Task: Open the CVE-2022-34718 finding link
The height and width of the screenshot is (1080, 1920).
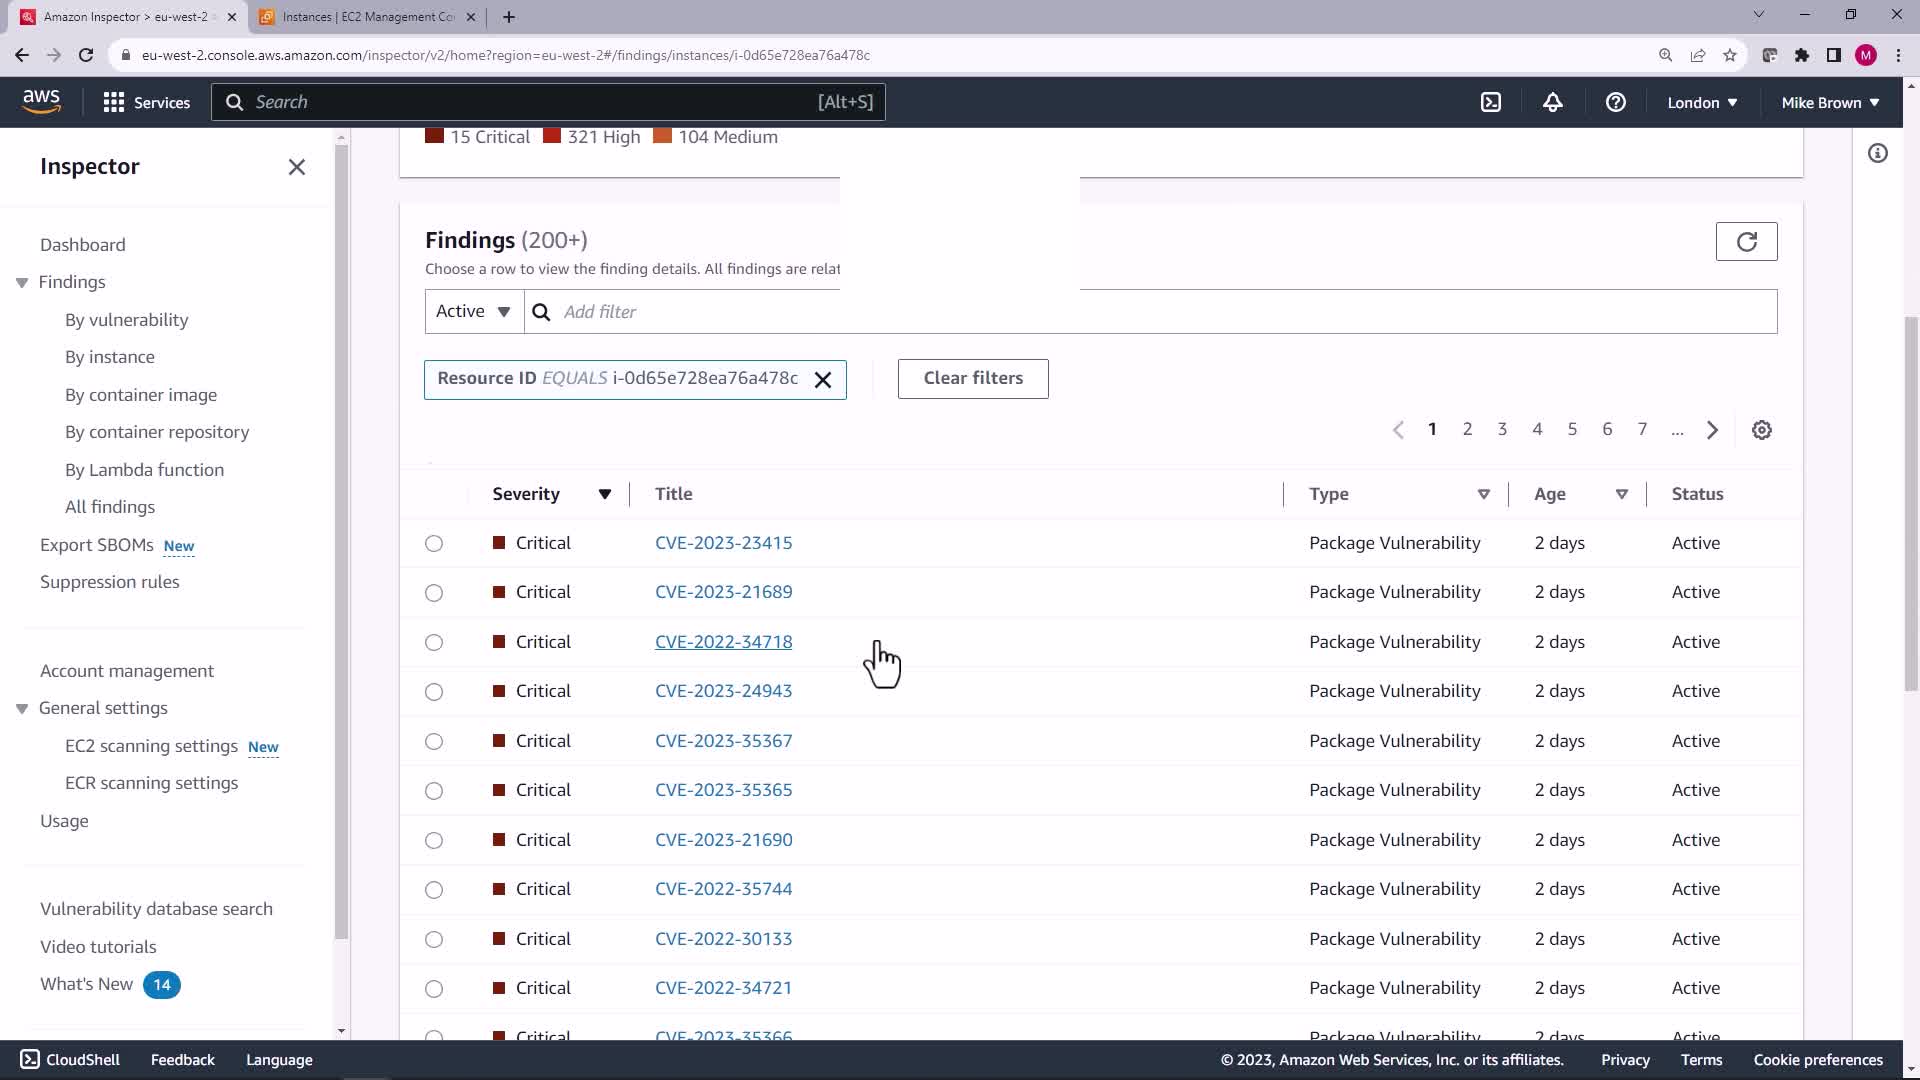Action: tap(723, 642)
